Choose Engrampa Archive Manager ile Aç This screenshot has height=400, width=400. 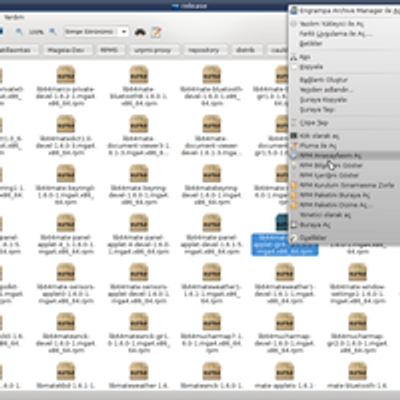click(345, 11)
